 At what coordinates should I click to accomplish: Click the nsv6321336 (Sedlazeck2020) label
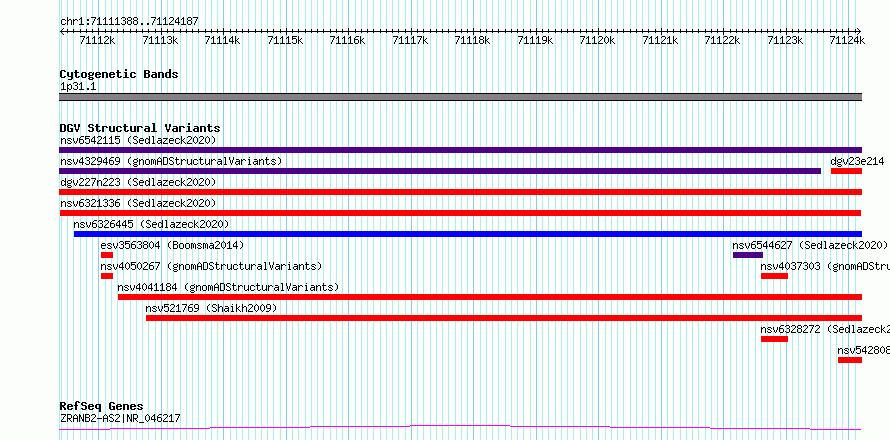point(138,203)
